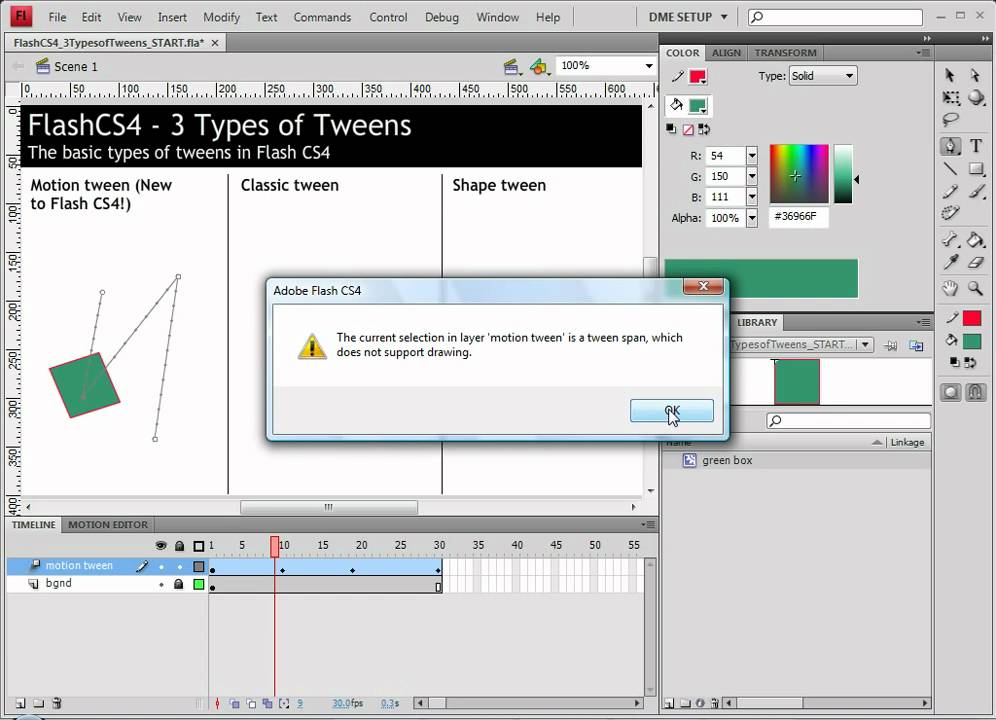Select the Hand tool
Image resolution: width=996 pixels, height=720 pixels.
[x=950, y=289]
